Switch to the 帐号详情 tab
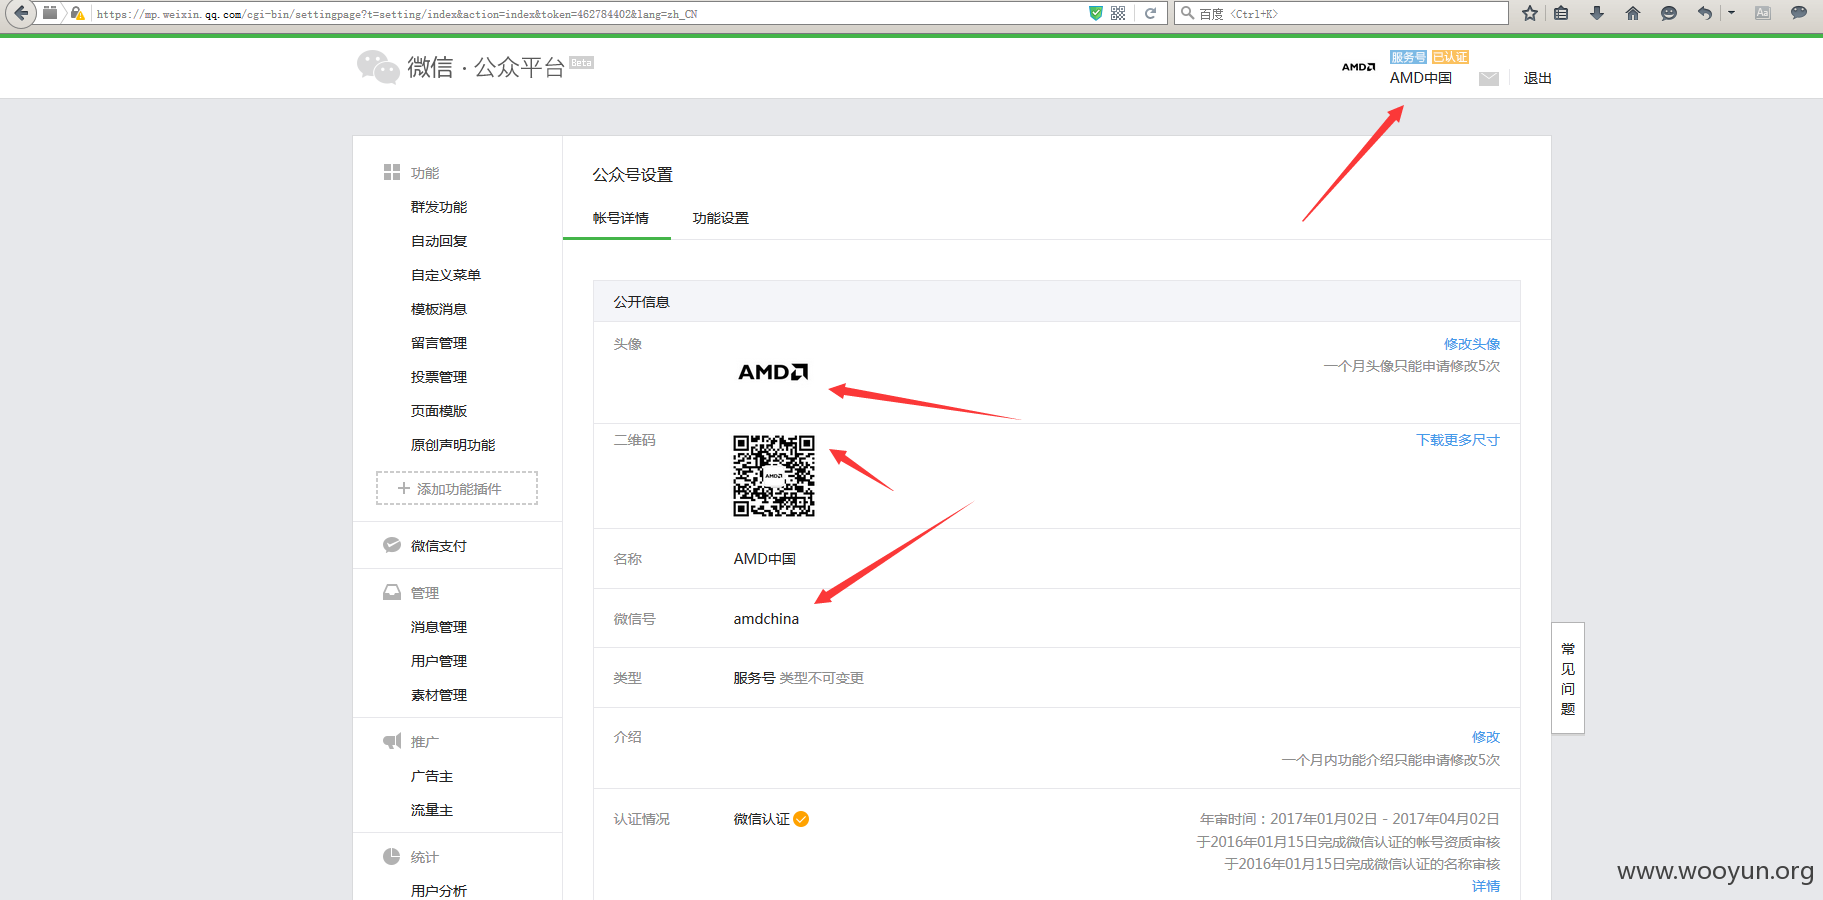This screenshot has height=900, width=1823. (621, 218)
